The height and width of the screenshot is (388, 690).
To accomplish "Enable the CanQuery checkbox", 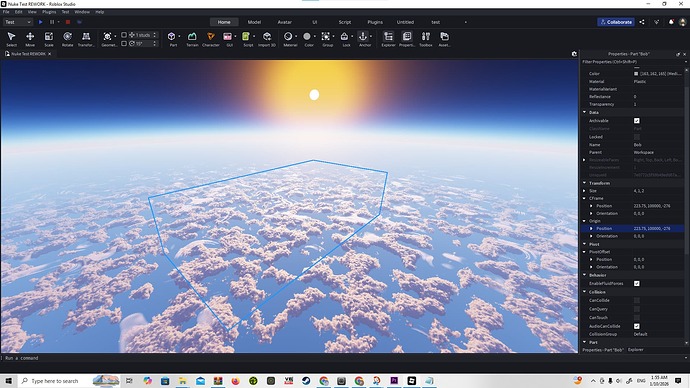I will coord(637,309).
